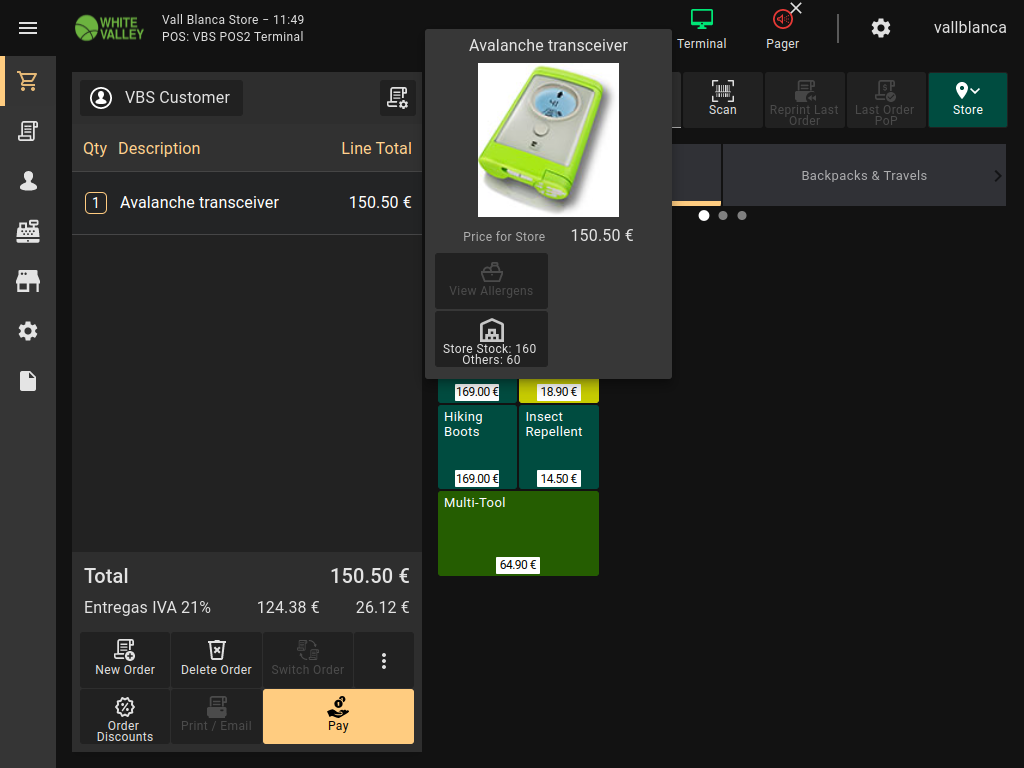Click the Scan barcode button
Image resolution: width=1024 pixels, height=768 pixels.
[x=722, y=99]
